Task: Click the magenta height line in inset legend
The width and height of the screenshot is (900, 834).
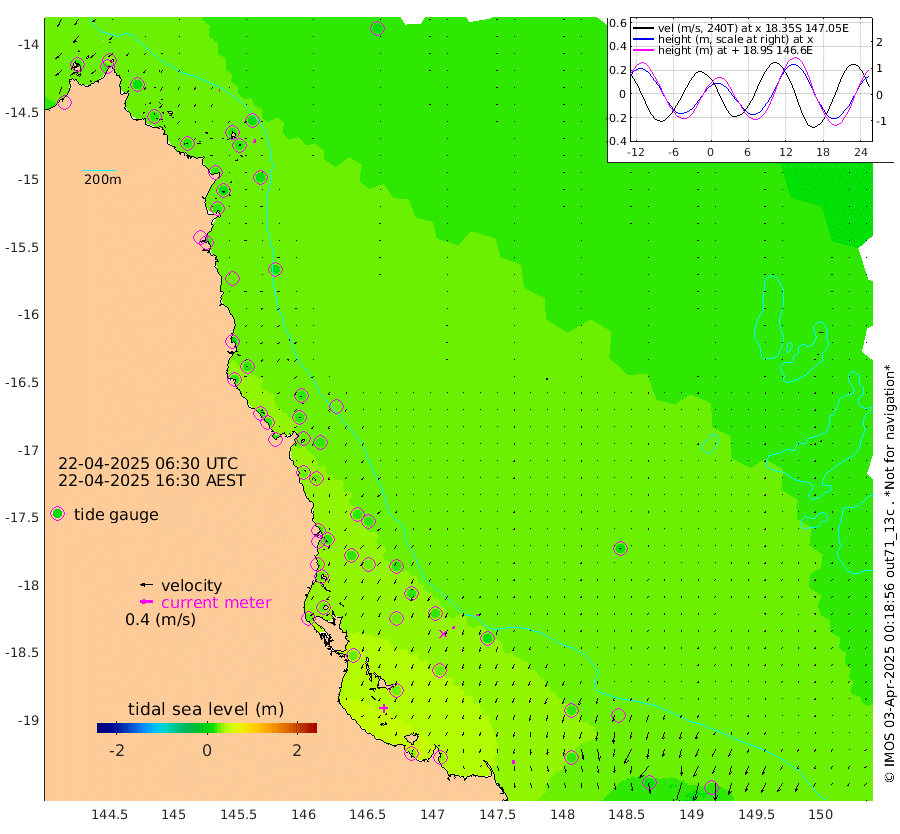Action: click(x=643, y=50)
